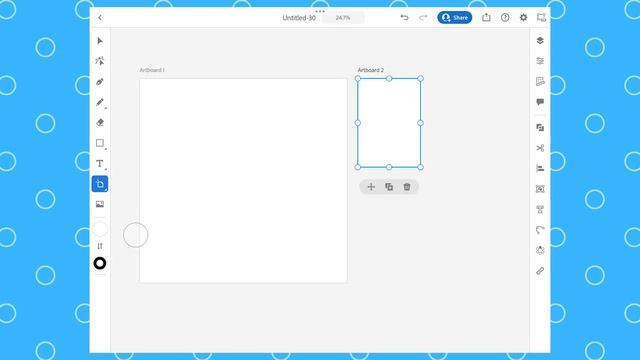Open the 24.7% zoom level field
The width and height of the screenshot is (640, 360).
pos(343,18)
